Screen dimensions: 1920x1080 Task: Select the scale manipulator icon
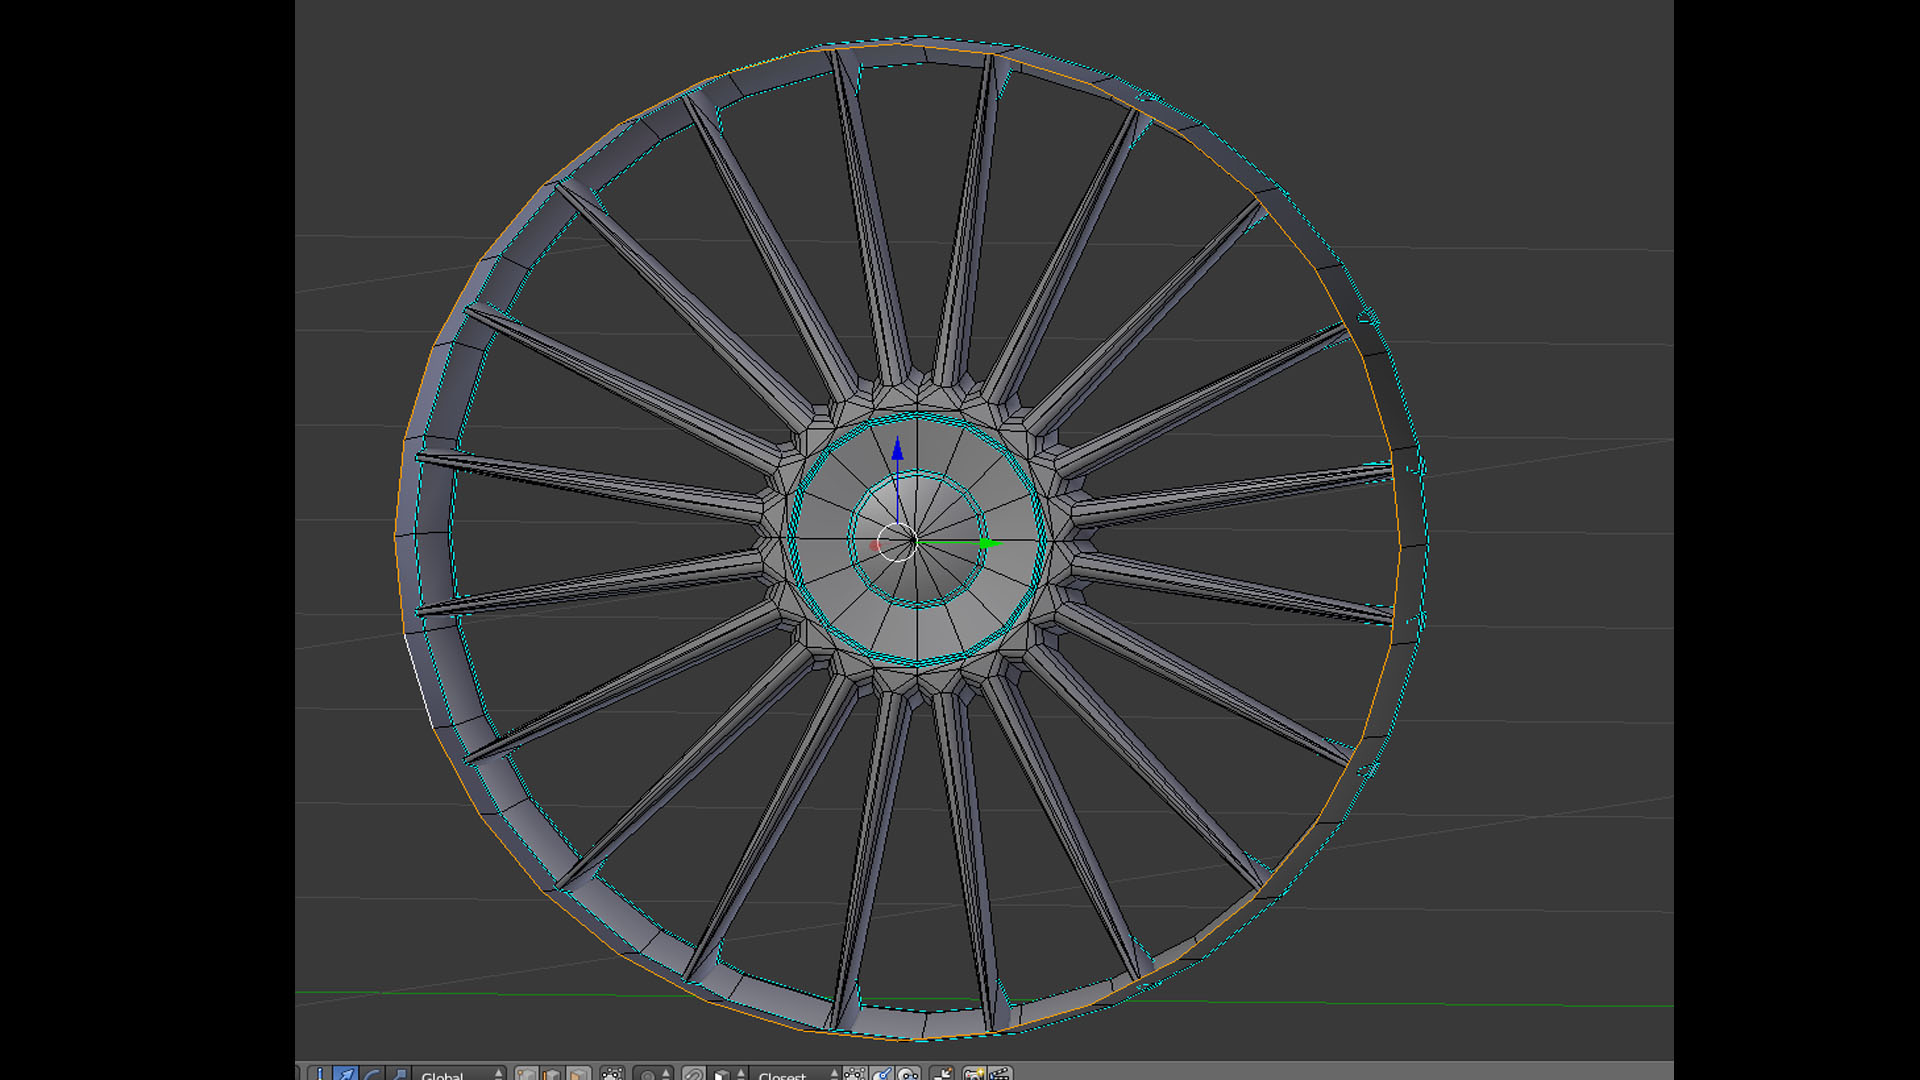tap(398, 1074)
